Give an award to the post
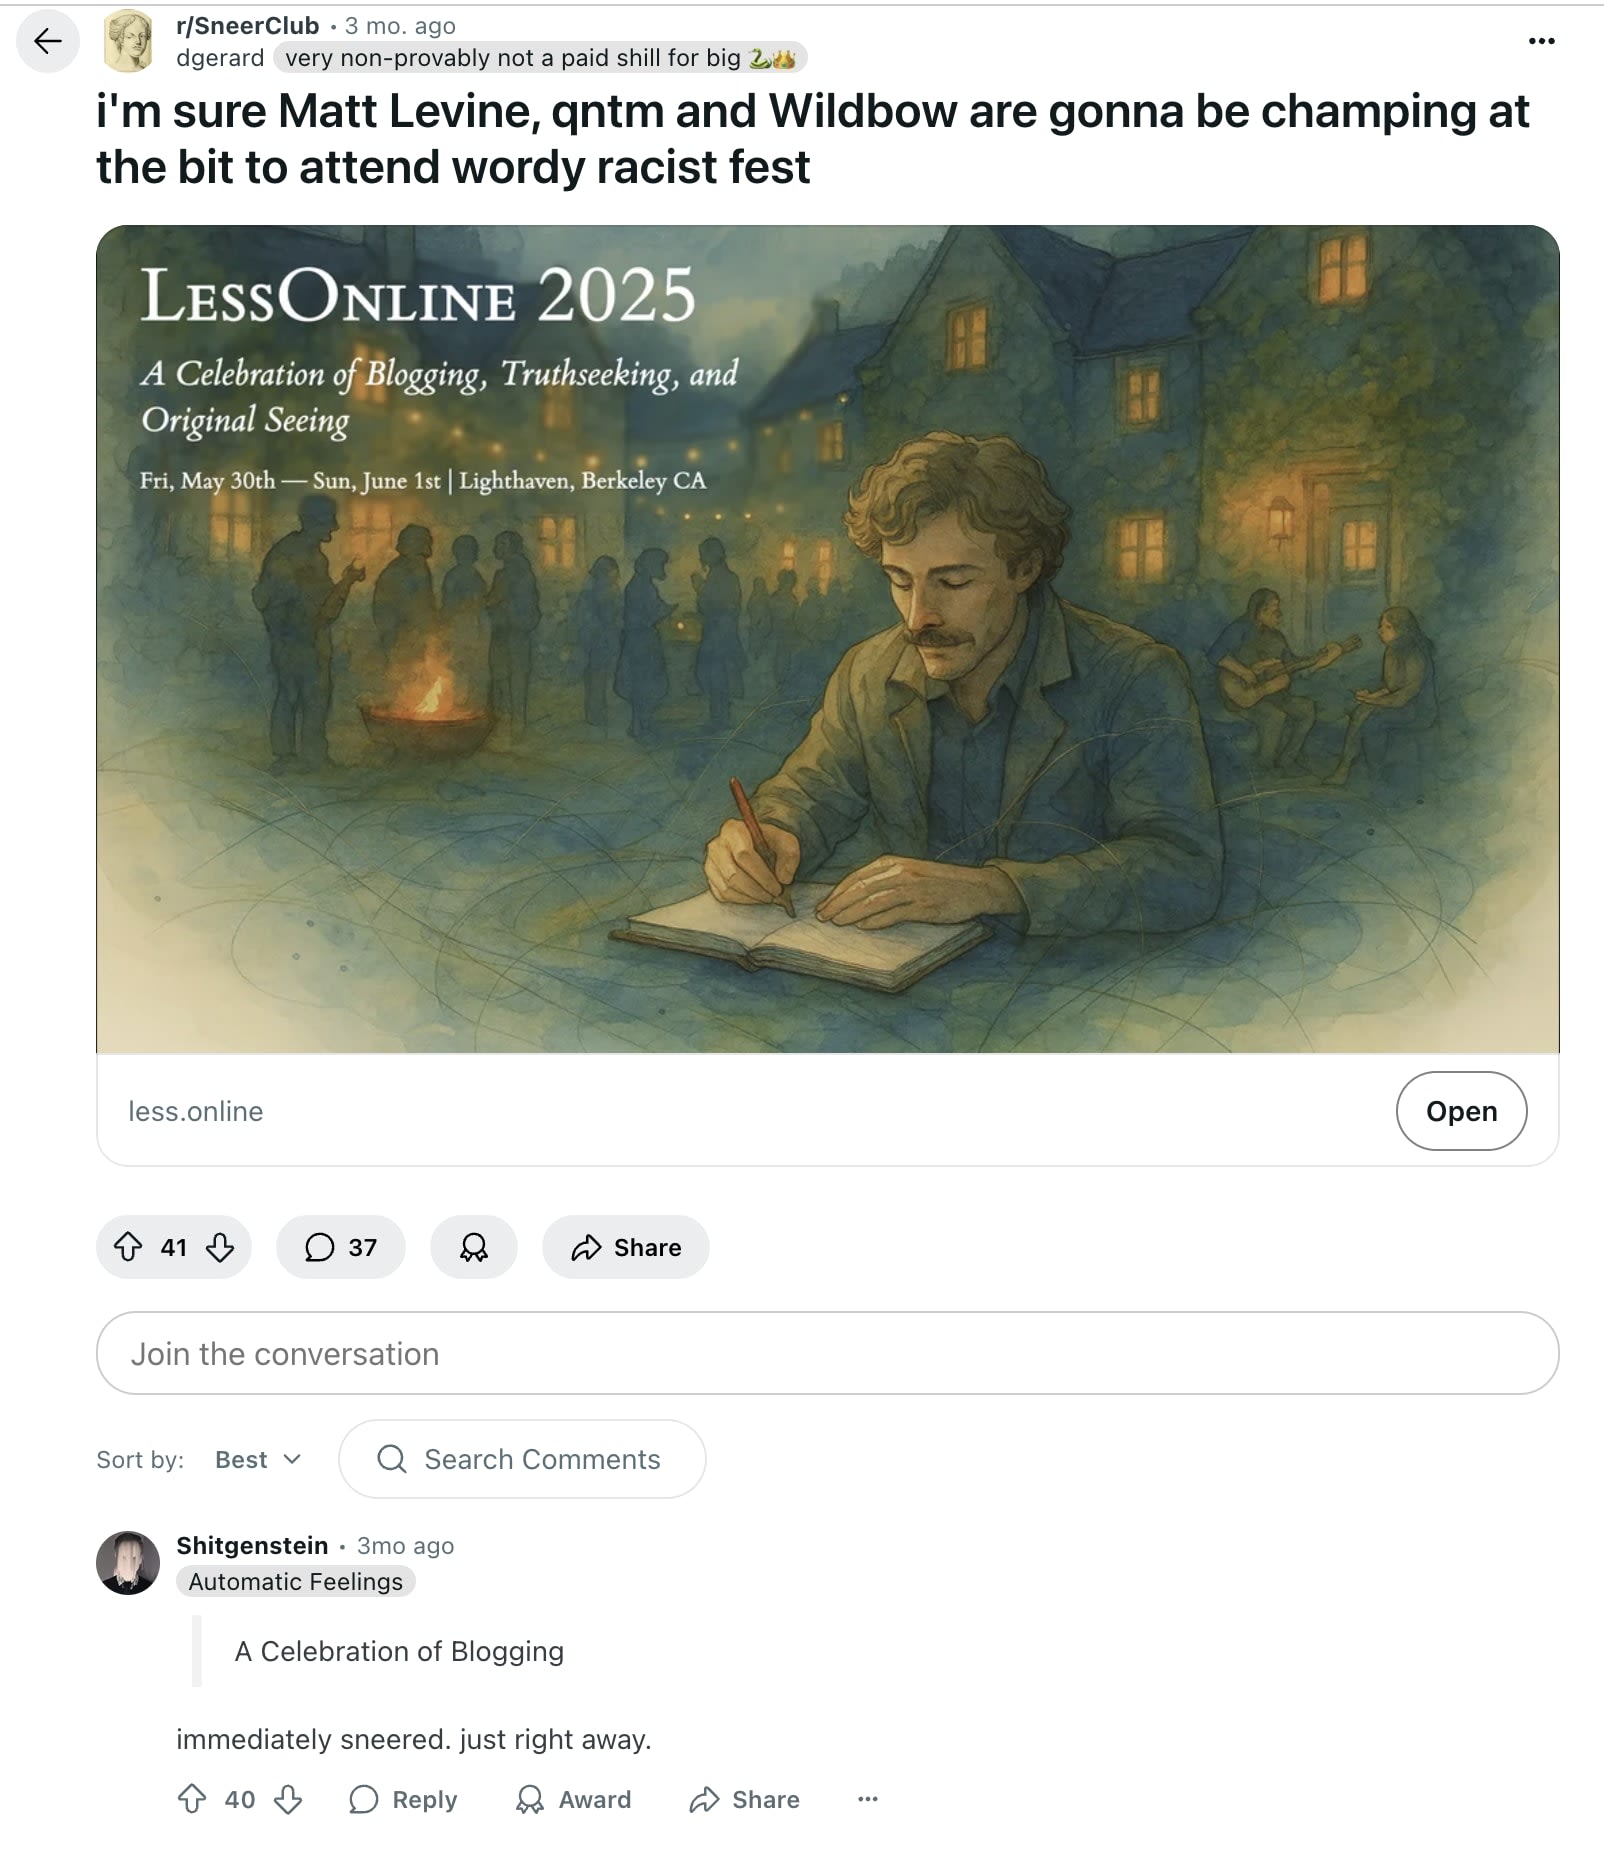This screenshot has width=1604, height=1854. [474, 1247]
